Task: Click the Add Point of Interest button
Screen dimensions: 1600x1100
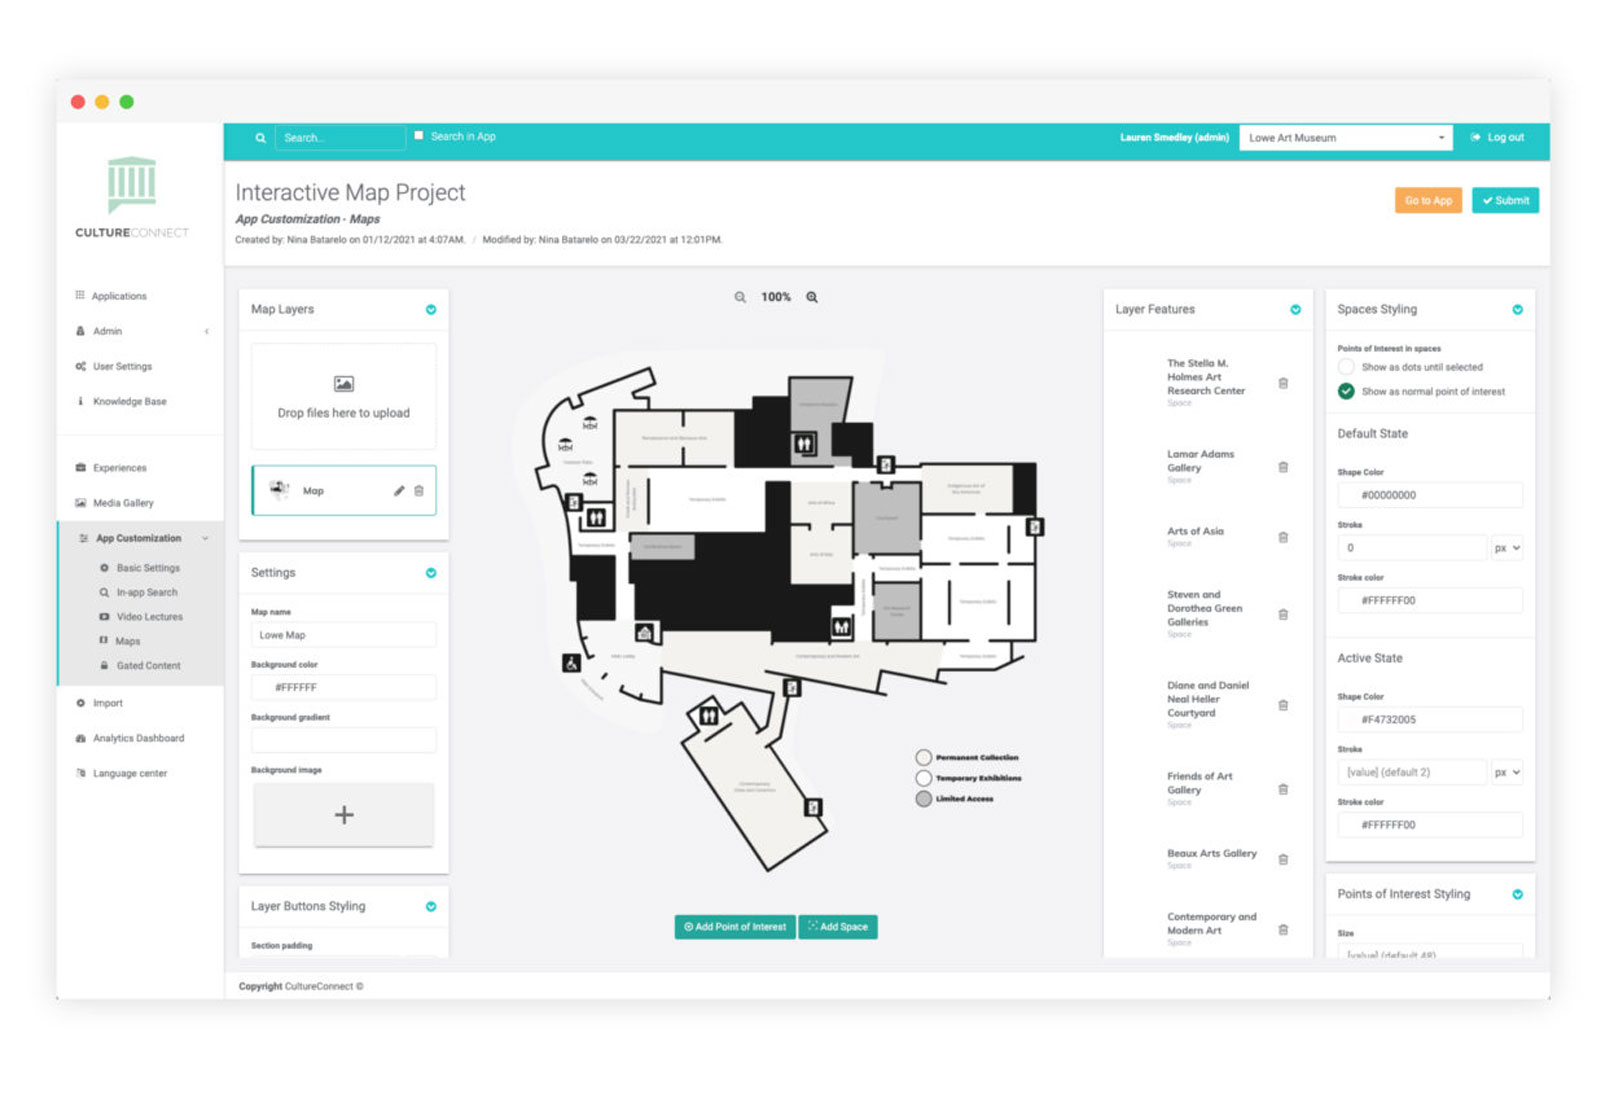Action: [735, 927]
